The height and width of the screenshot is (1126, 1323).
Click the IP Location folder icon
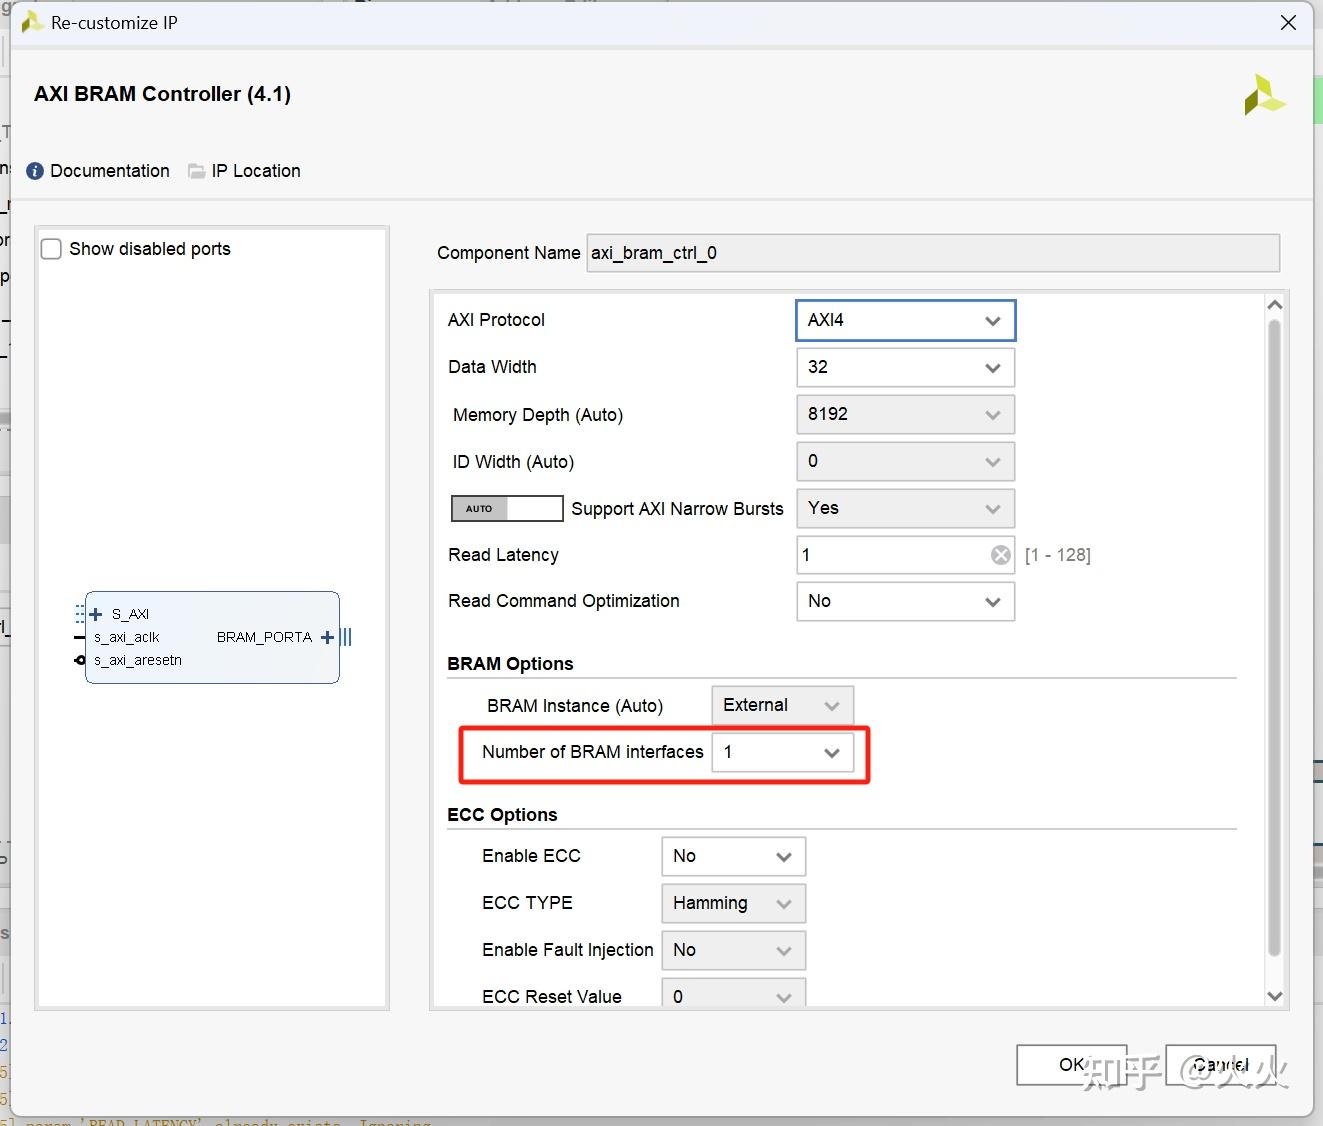pos(197,171)
